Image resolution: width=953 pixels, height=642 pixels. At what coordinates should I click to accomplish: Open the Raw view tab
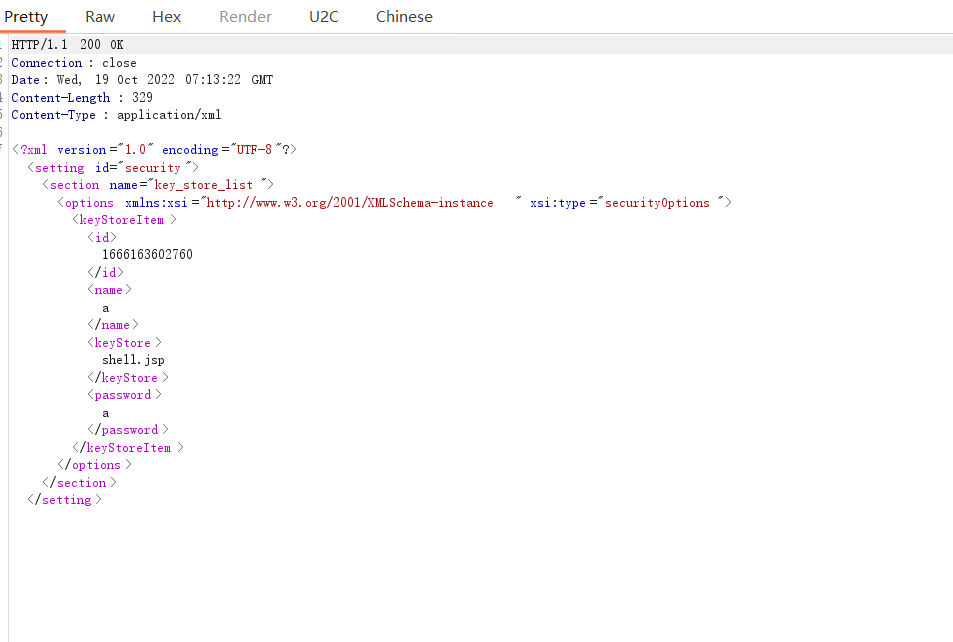pos(100,16)
